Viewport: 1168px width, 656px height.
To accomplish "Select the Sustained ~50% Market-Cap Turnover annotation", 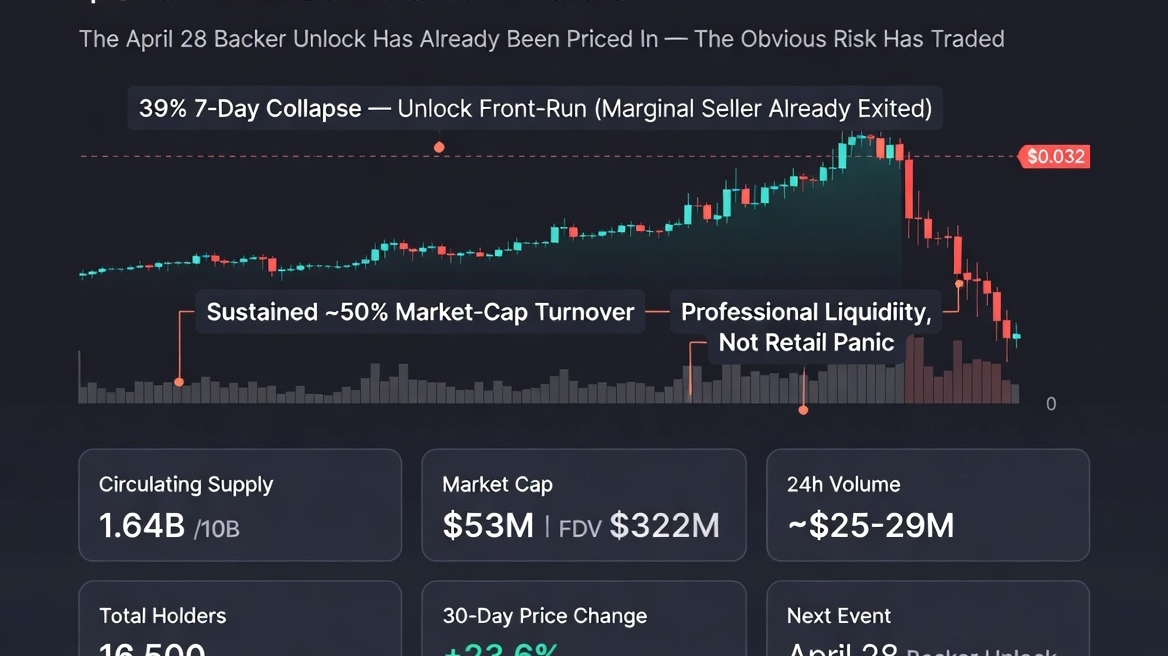I will pyautogui.click(x=420, y=312).
